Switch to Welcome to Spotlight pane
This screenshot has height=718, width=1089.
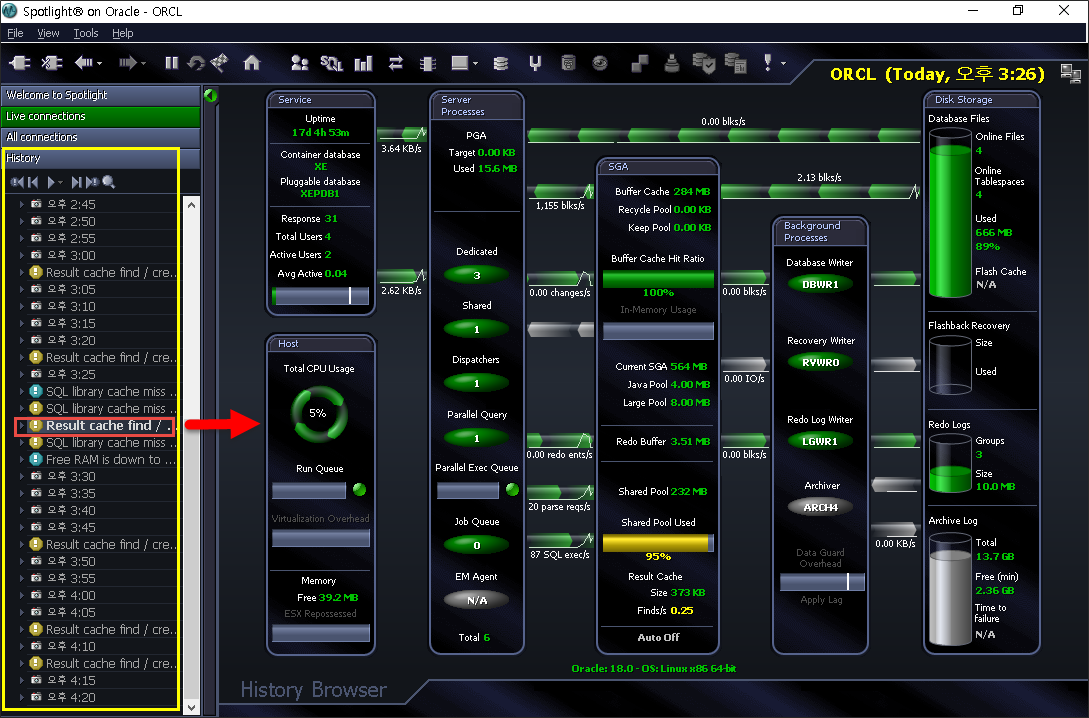(101, 95)
